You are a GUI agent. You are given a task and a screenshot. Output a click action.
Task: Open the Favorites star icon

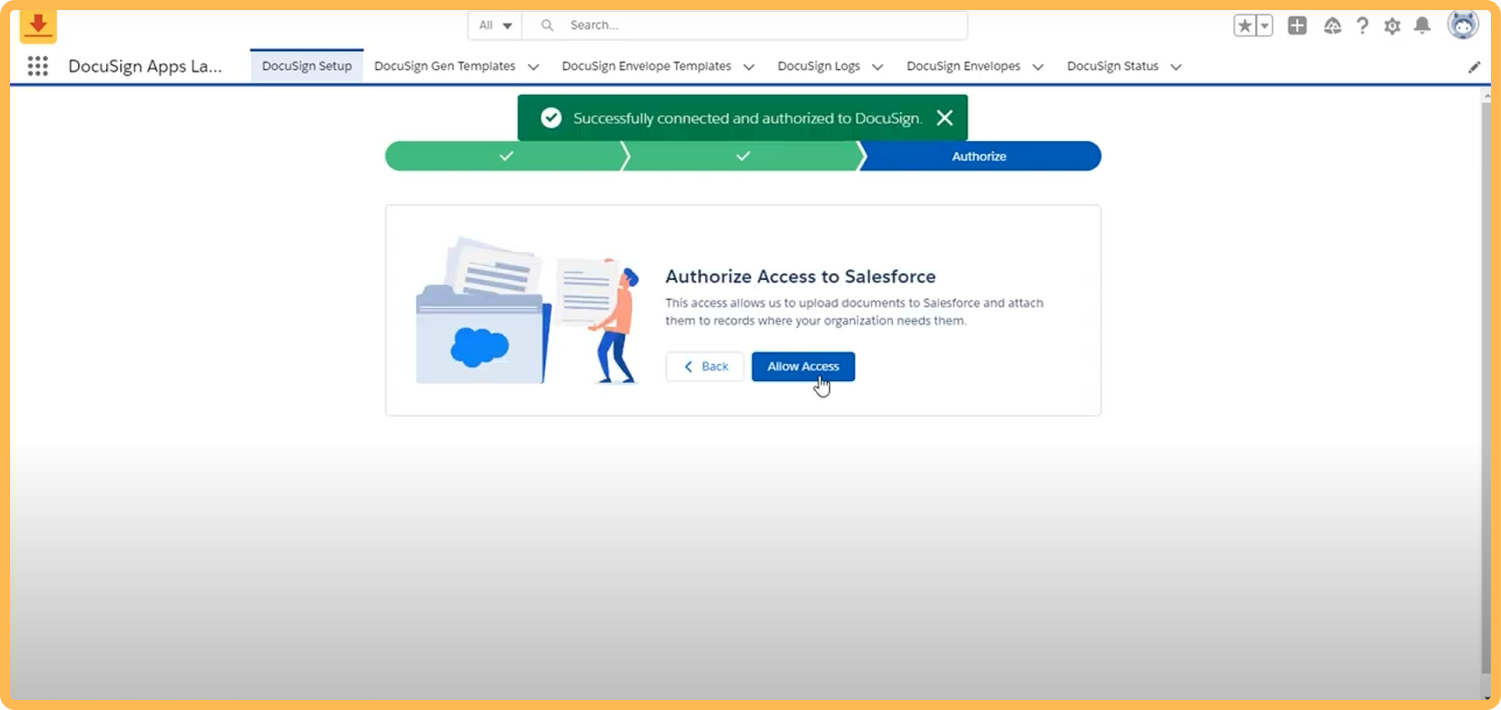1245,26
